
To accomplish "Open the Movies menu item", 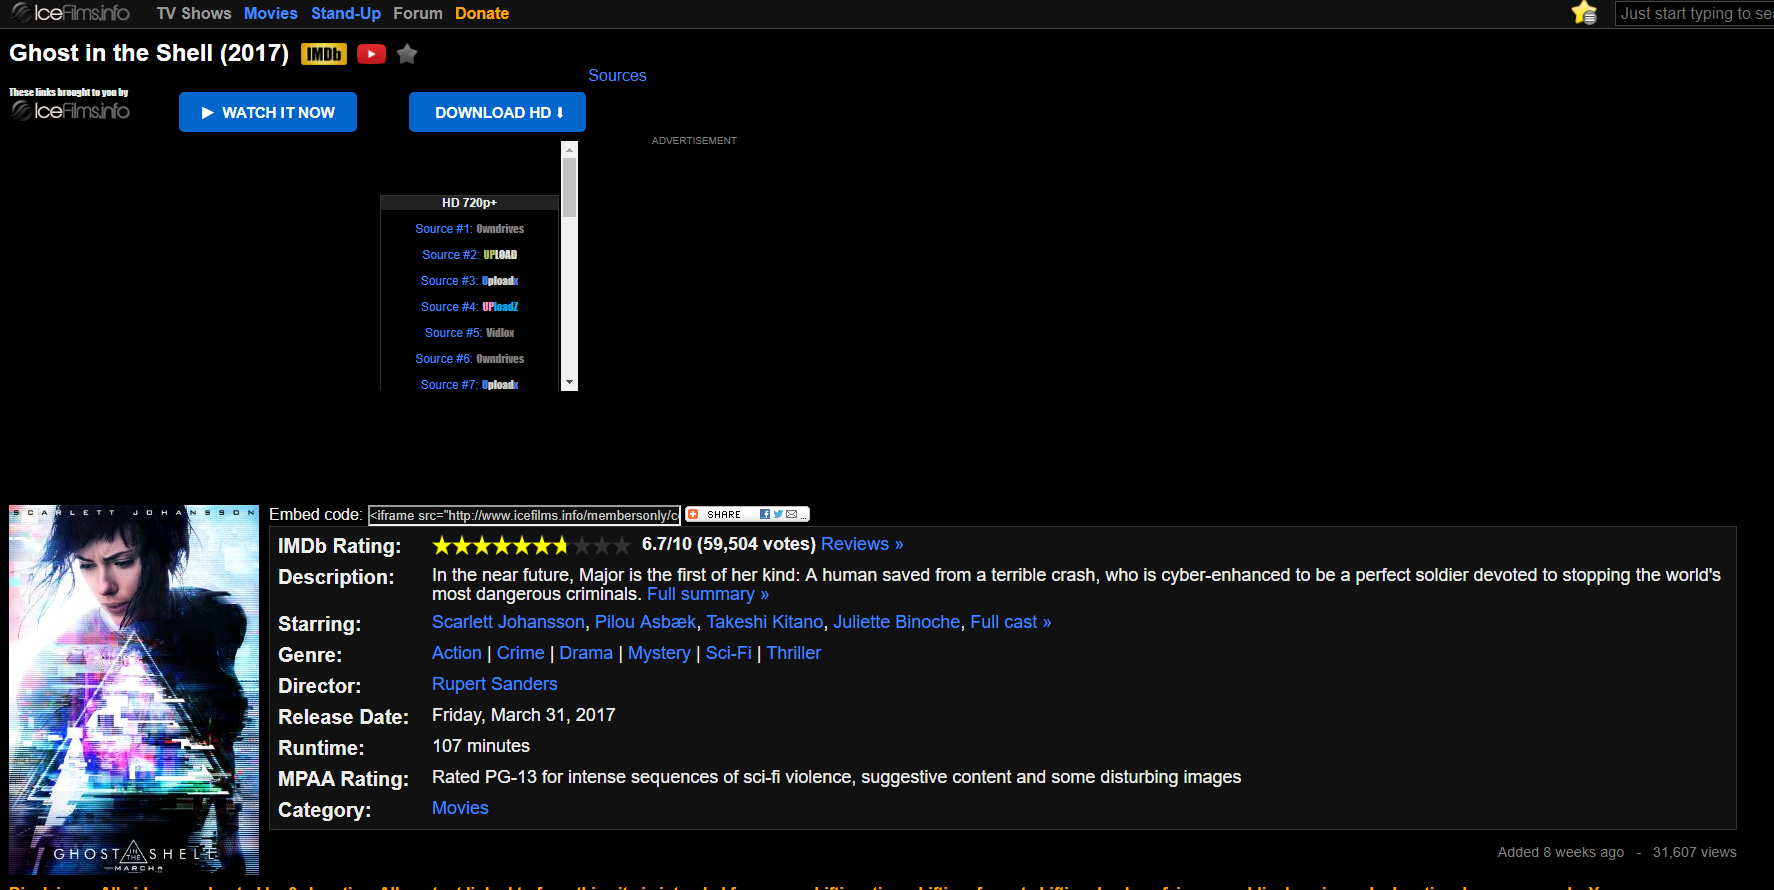I will pos(271,14).
